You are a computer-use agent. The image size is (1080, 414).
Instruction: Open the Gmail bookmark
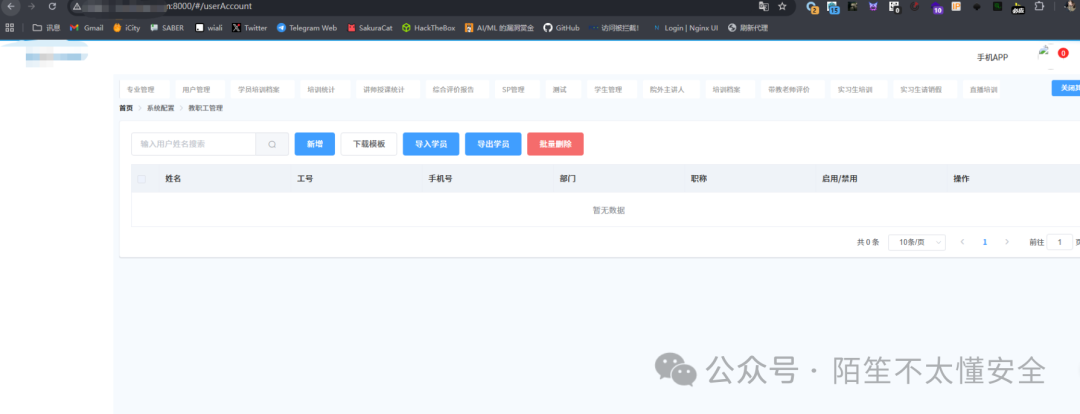pyautogui.click(x=87, y=28)
